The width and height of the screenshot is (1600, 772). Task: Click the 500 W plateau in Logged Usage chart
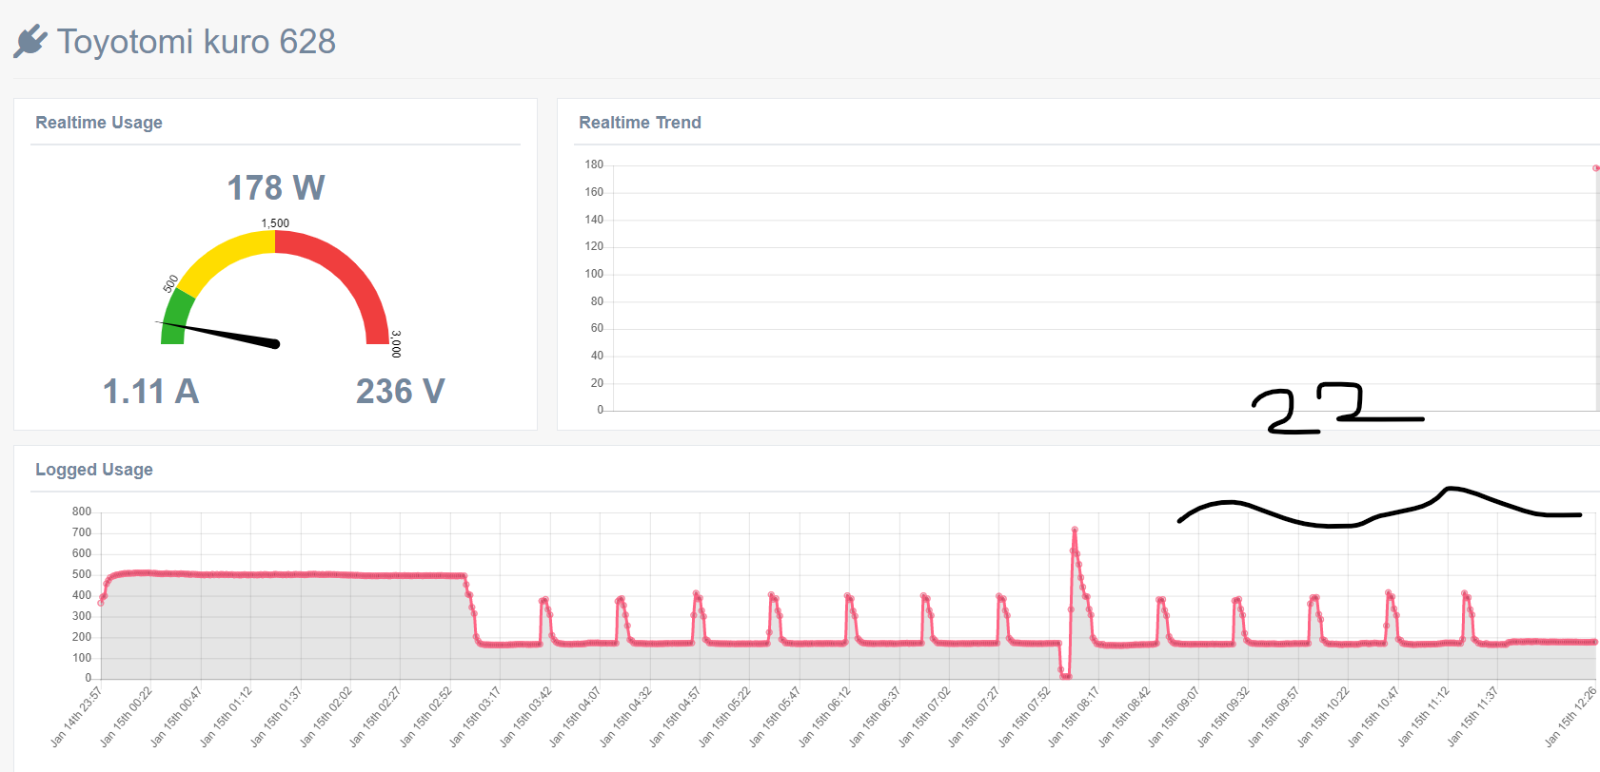pyautogui.click(x=285, y=575)
